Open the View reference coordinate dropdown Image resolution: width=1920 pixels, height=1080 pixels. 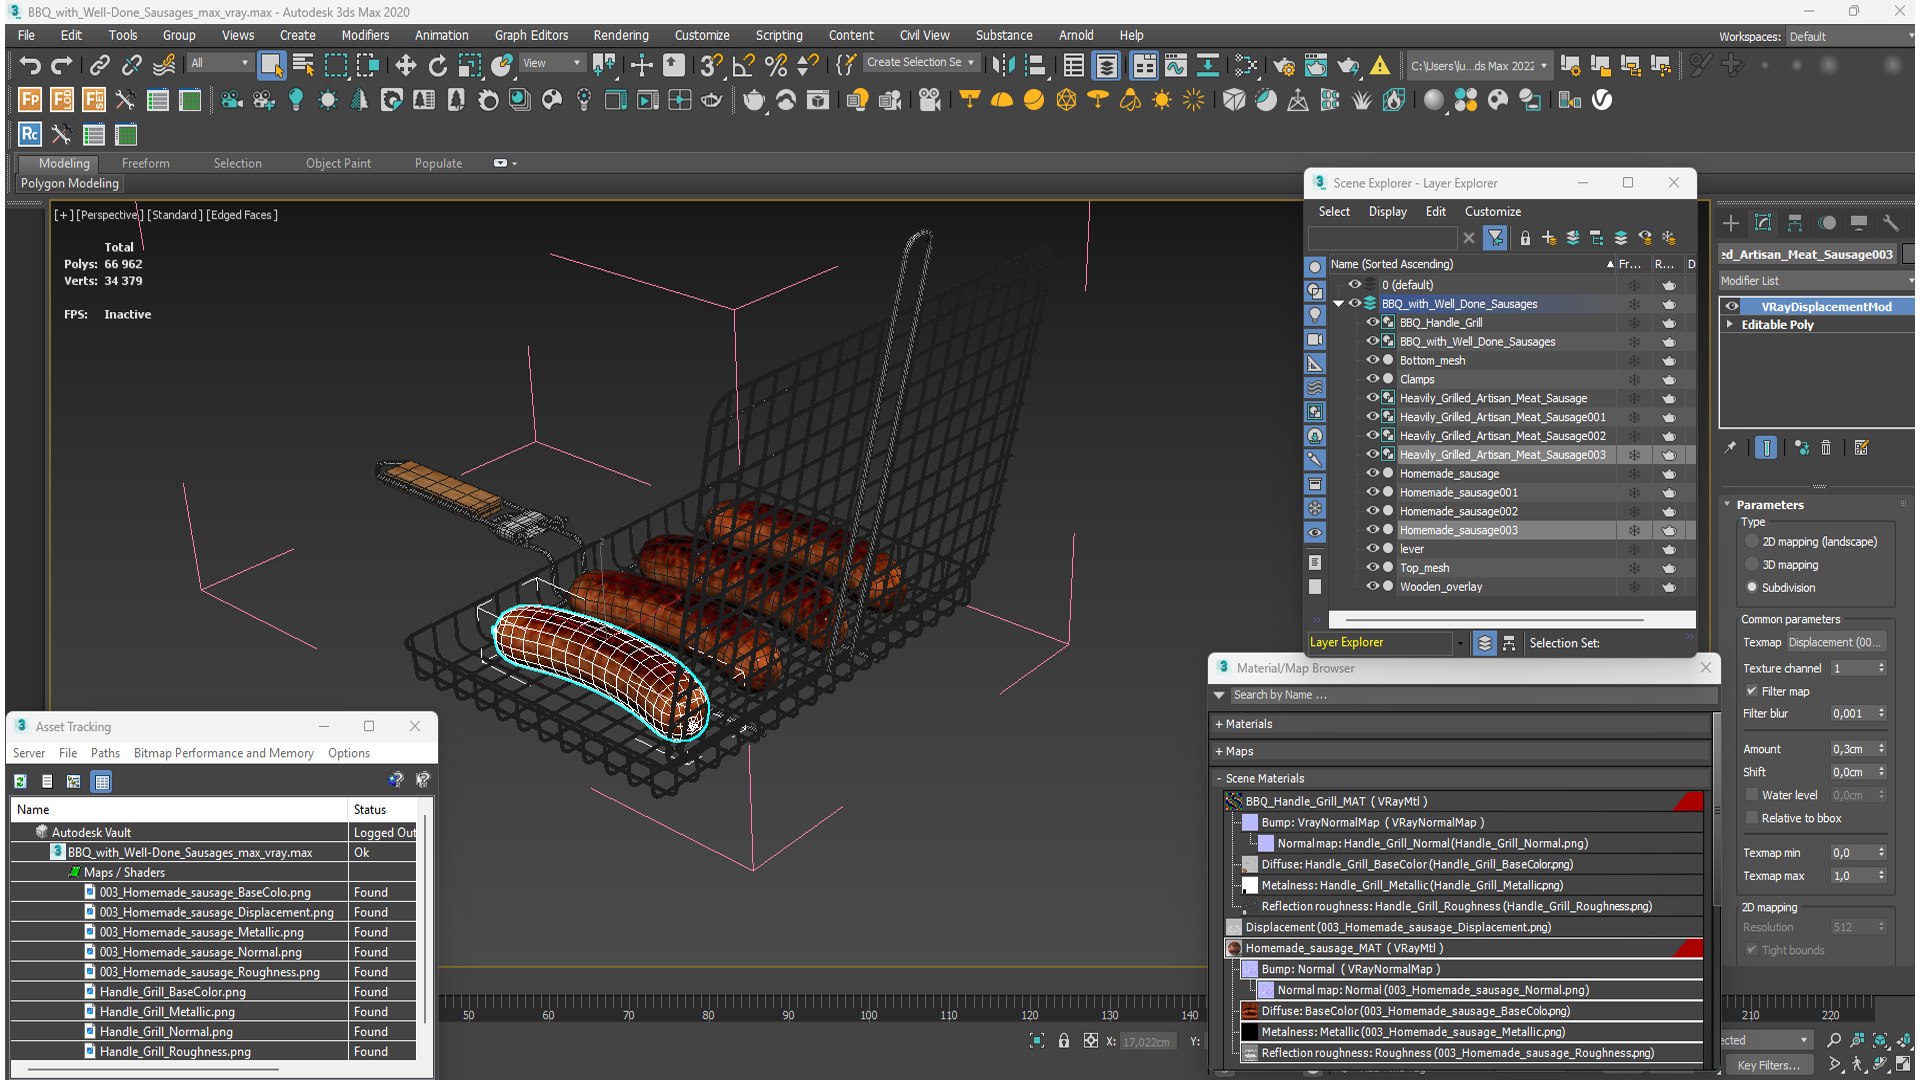click(552, 63)
